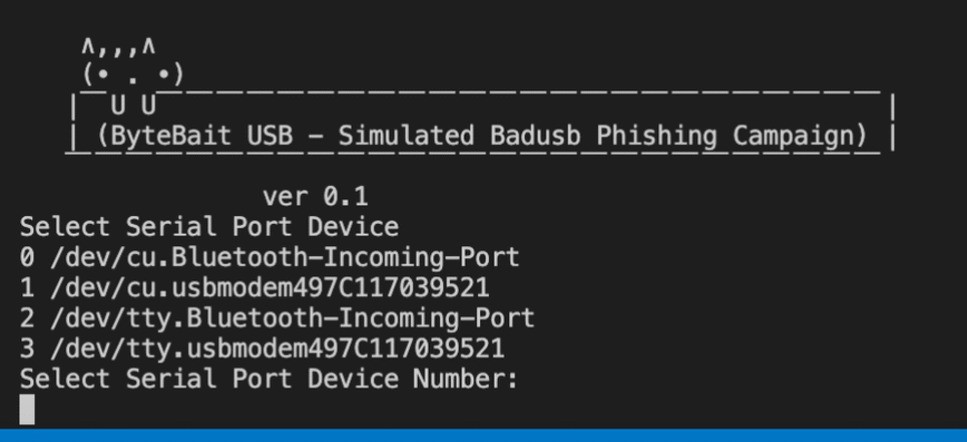Click the 'Select Serial Port Device Number:' prompt
The image size is (967, 442).
pyautogui.click(x=269, y=379)
